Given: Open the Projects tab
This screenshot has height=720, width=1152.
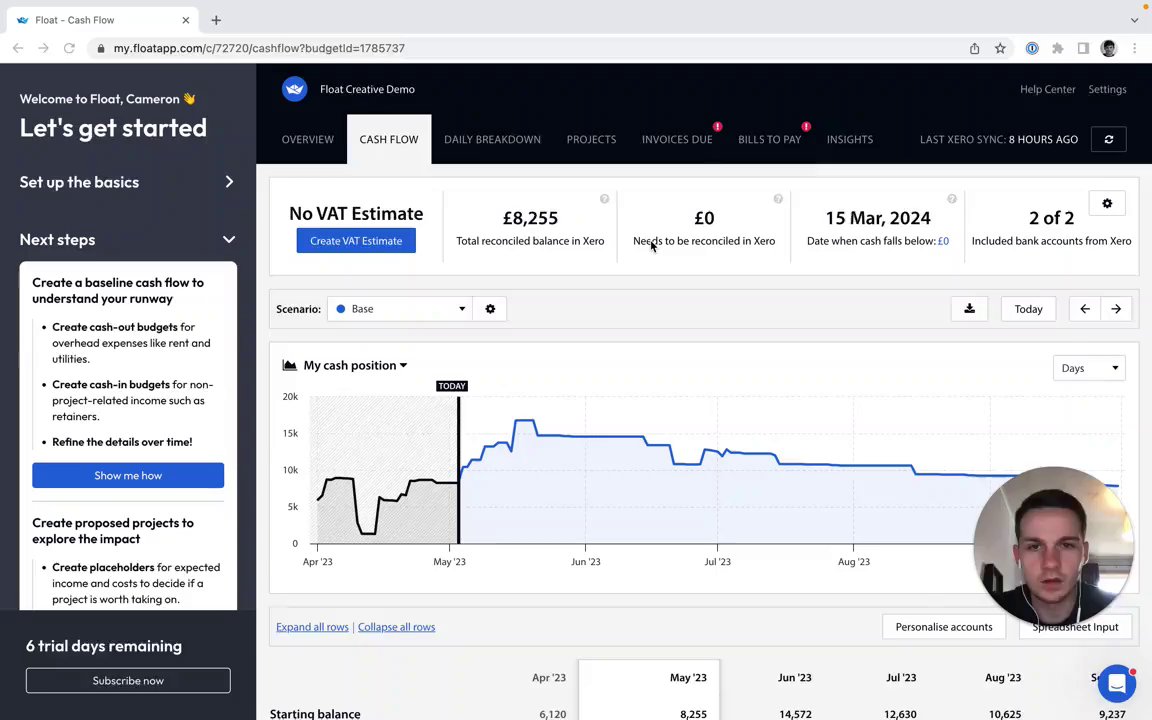Looking at the screenshot, I should pyautogui.click(x=591, y=140).
